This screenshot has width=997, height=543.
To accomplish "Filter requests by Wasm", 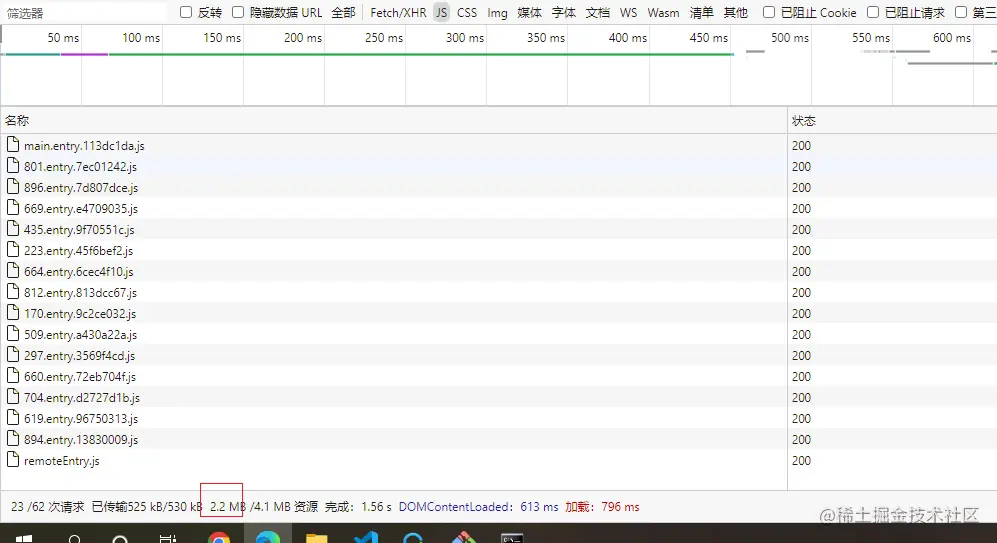I will (663, 13).
